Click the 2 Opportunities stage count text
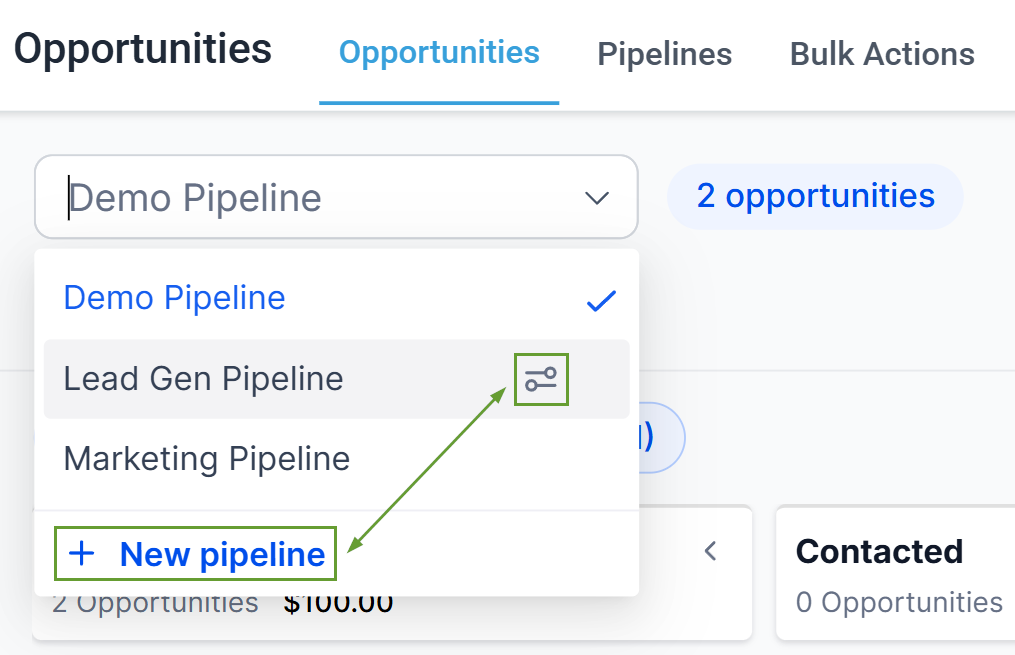 [155, 604]
